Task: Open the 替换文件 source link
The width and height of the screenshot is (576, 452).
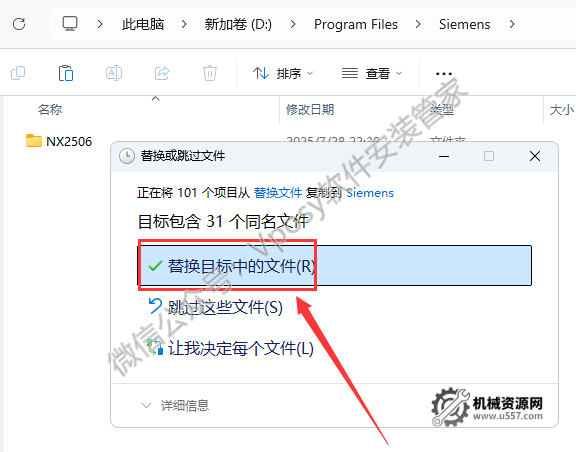Action: 278,193
